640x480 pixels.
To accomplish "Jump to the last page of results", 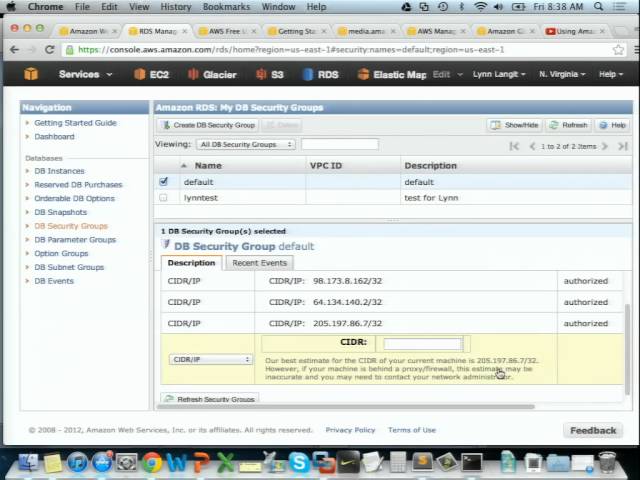I will [x=622, y=146].
